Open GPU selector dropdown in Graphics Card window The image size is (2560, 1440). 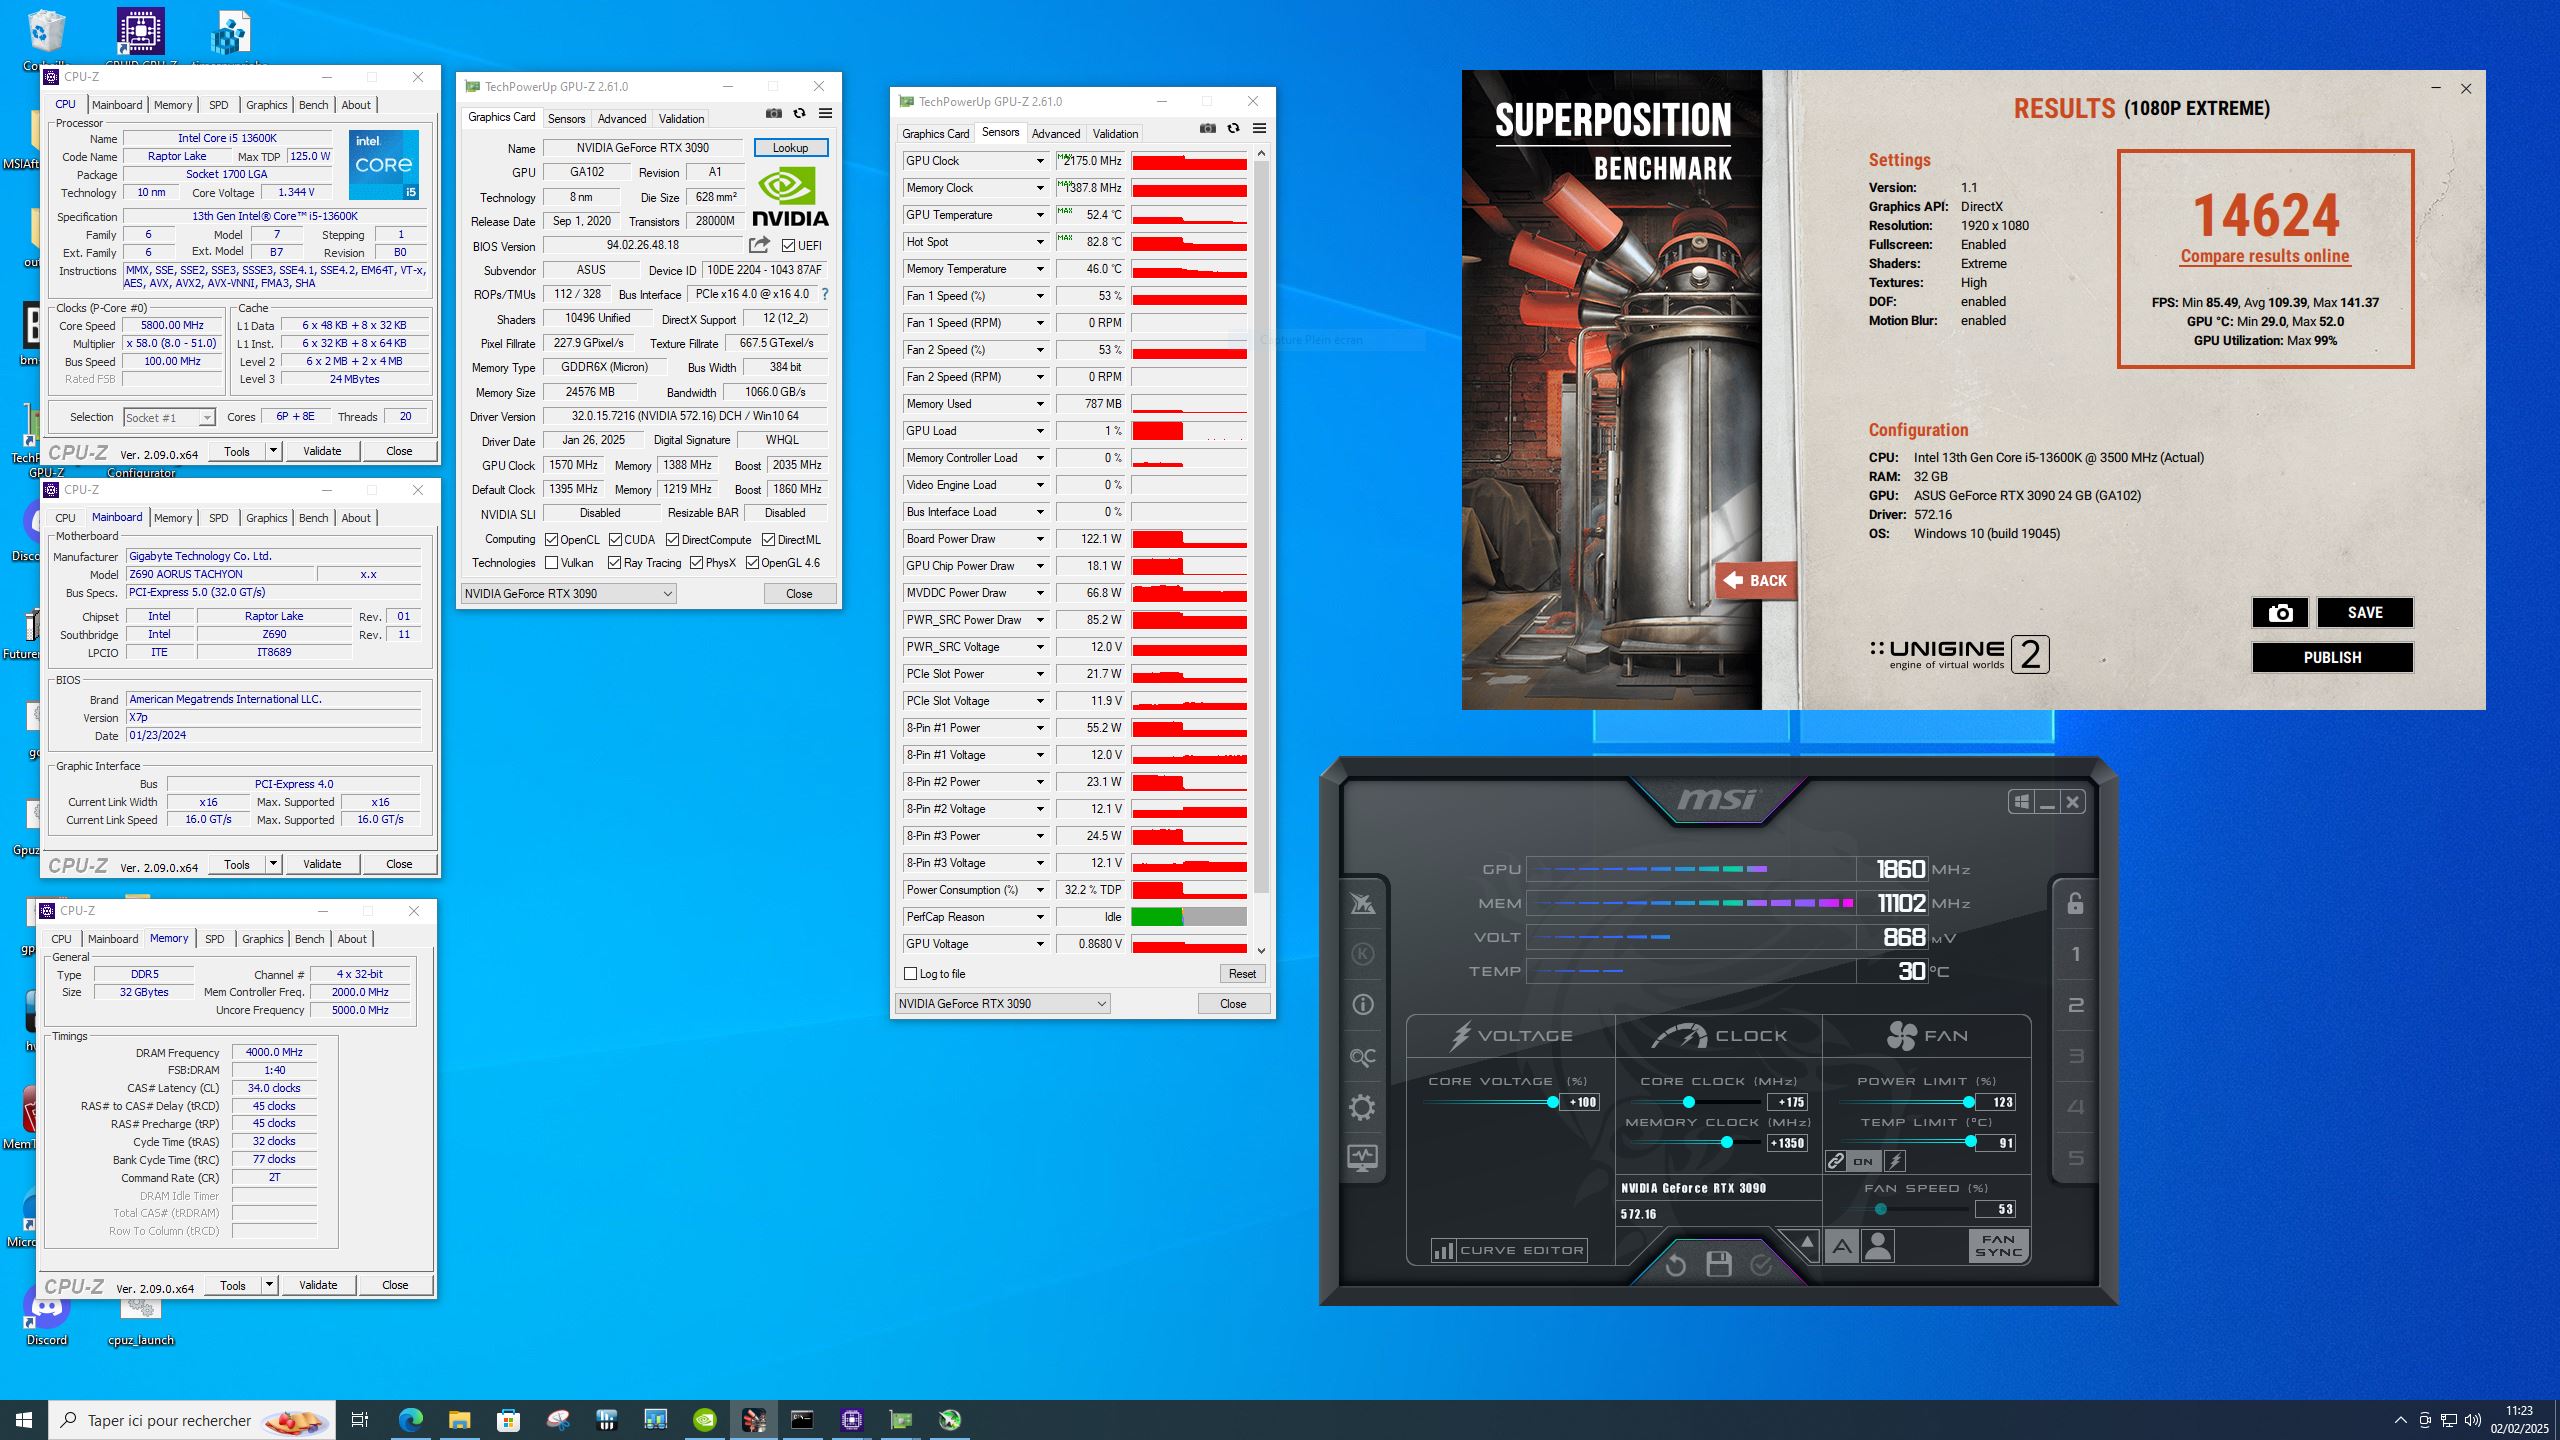[x=568, y=594]
